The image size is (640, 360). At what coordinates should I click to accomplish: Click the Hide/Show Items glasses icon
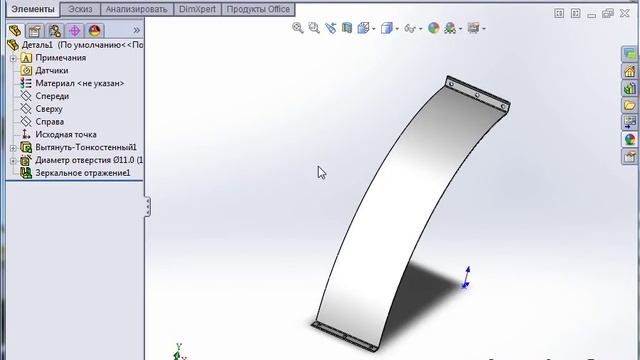pyautogui.click(x=409, y=28)
